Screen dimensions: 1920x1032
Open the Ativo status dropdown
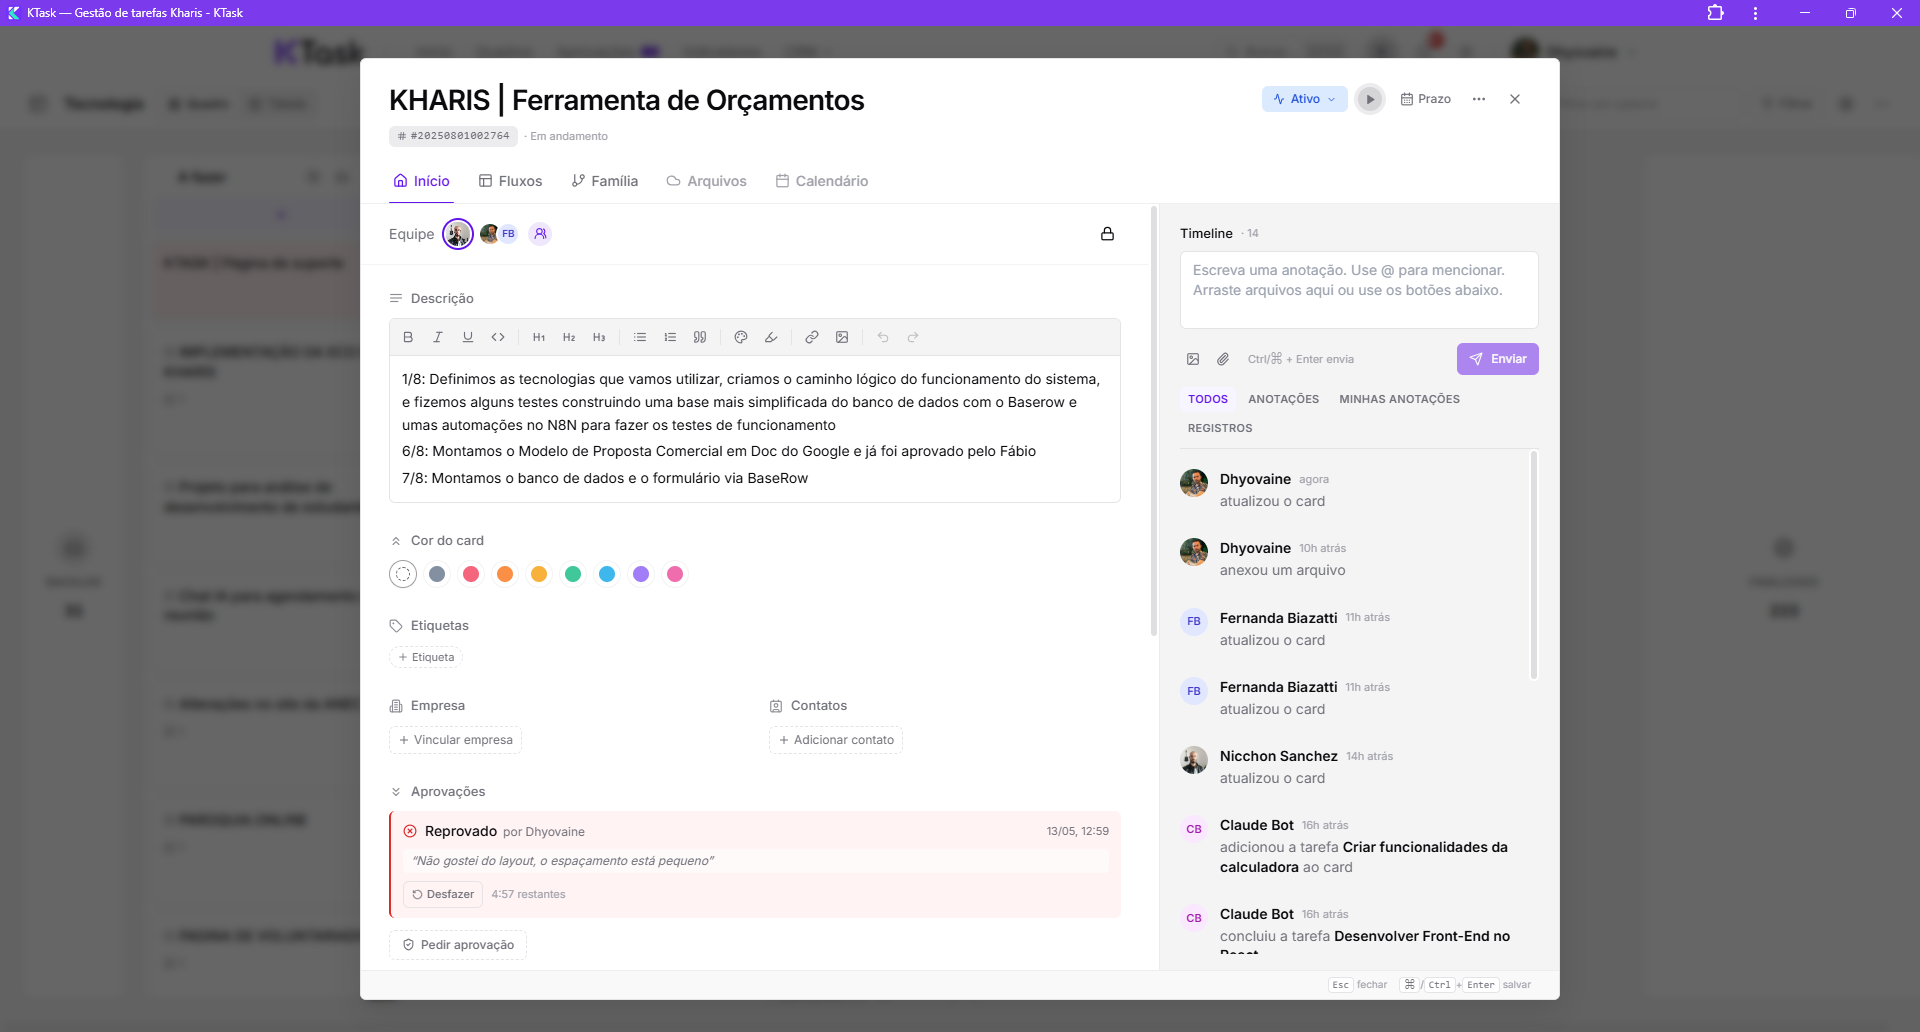click(1305, 99)
